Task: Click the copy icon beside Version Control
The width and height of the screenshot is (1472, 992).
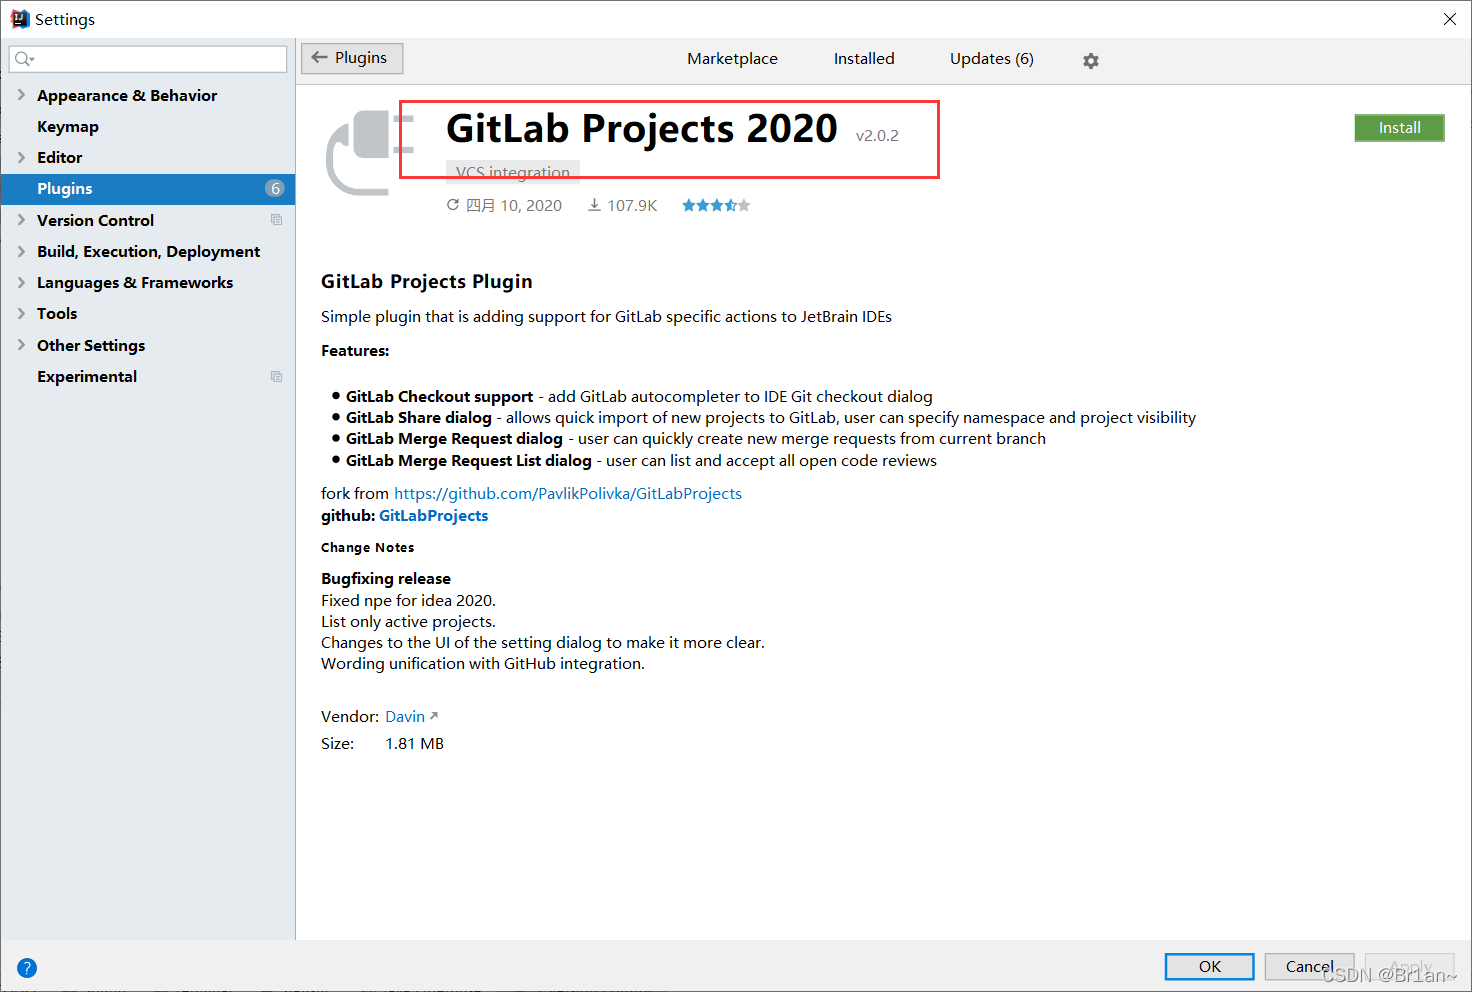Action: (277, 220)
